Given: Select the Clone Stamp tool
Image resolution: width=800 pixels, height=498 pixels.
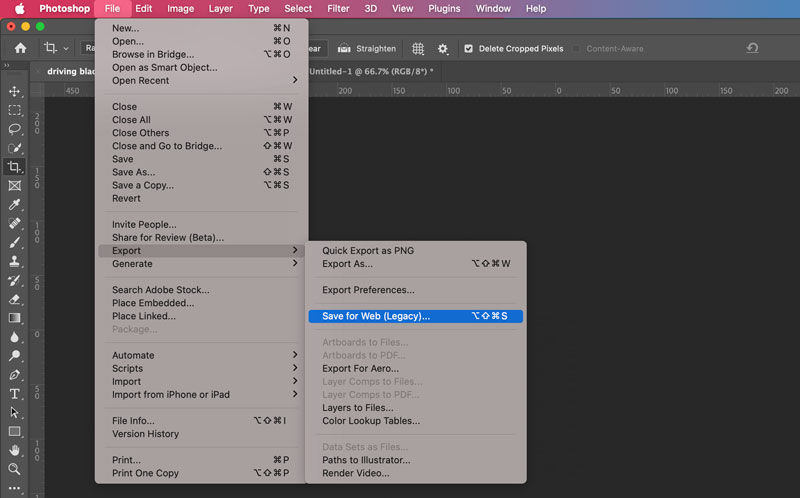Looking at the screenshot, I should pos(14,261).
